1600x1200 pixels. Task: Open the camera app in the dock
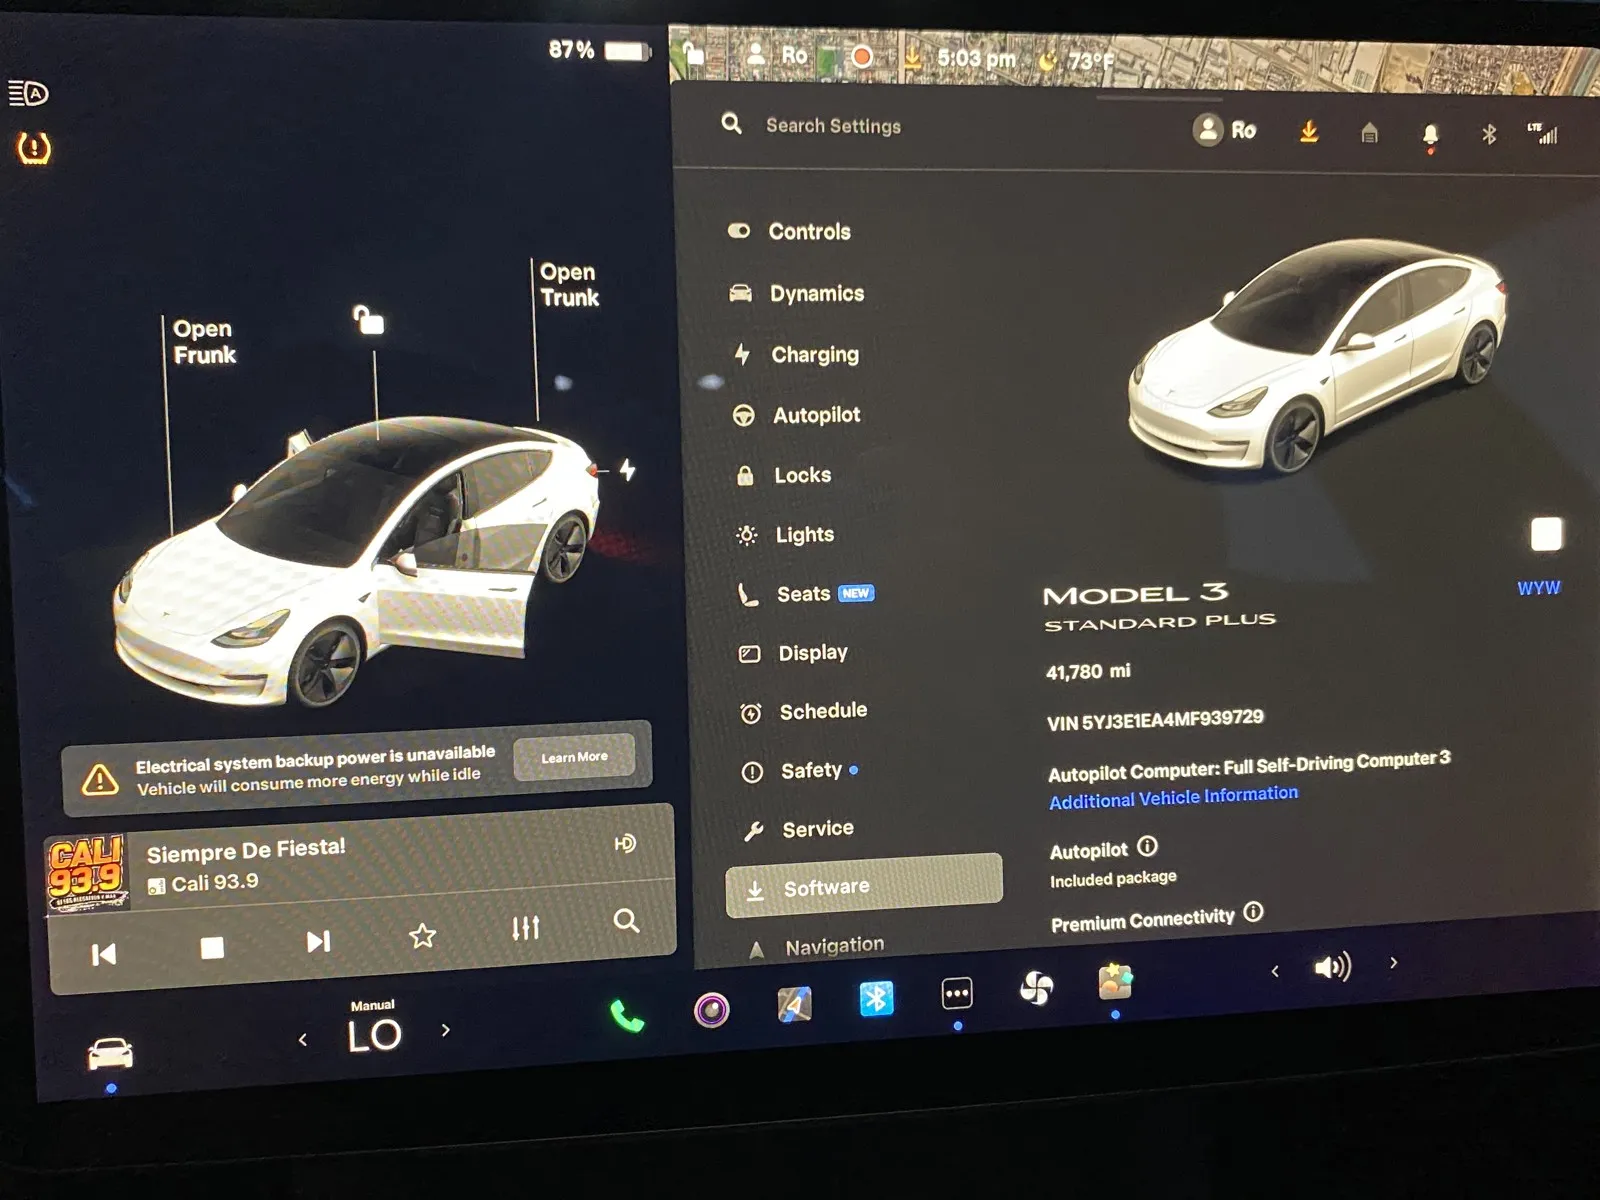(711, 1010)
